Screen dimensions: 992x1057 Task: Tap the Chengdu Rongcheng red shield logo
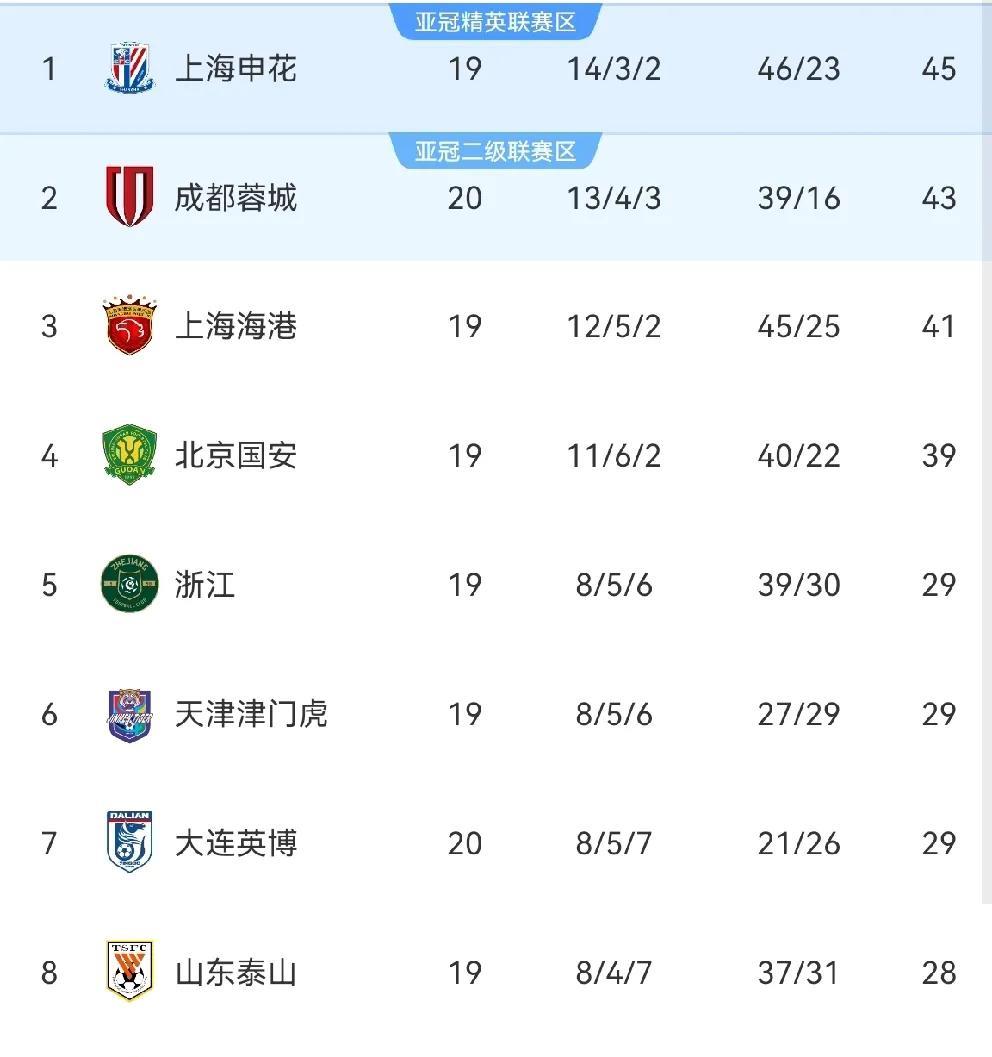[129, 197]
